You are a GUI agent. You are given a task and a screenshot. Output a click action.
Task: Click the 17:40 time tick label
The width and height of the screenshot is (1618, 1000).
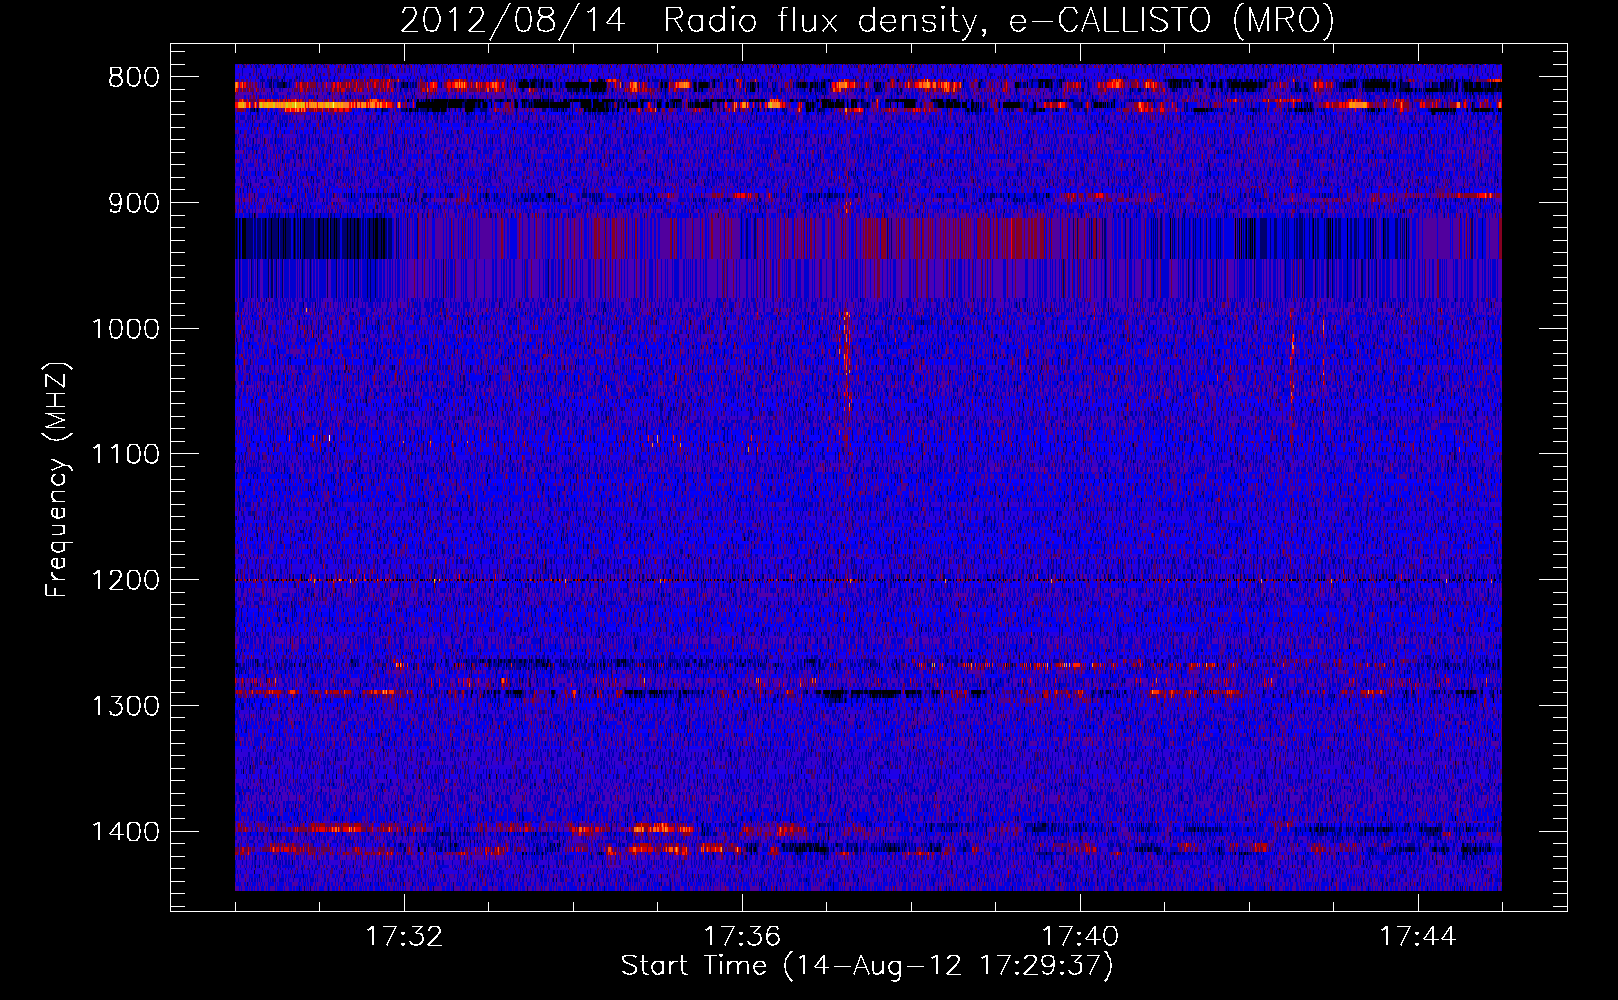pos(1080,937)
